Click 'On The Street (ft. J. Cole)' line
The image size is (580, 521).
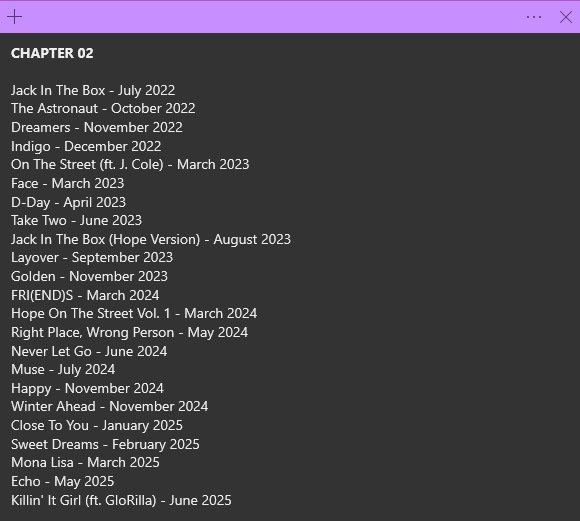coord(130,165)
